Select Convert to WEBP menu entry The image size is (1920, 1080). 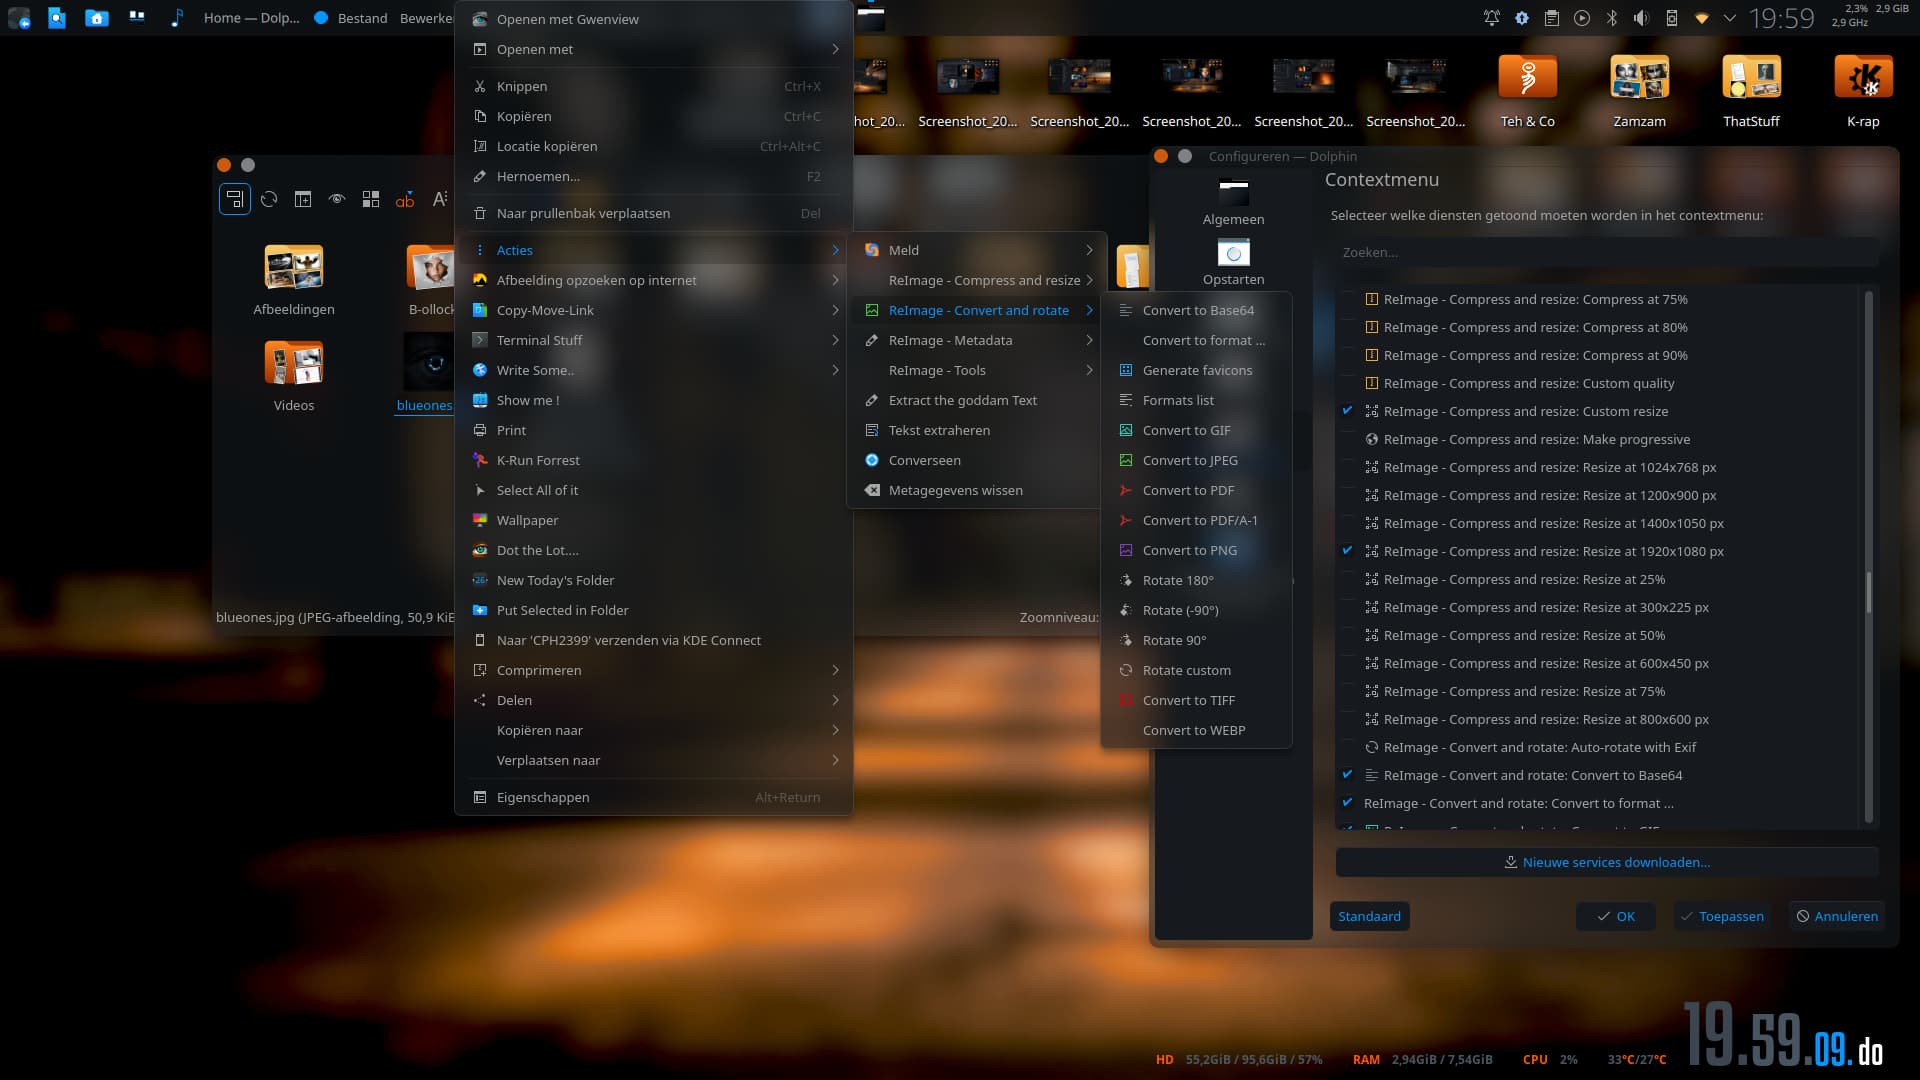1193,730
